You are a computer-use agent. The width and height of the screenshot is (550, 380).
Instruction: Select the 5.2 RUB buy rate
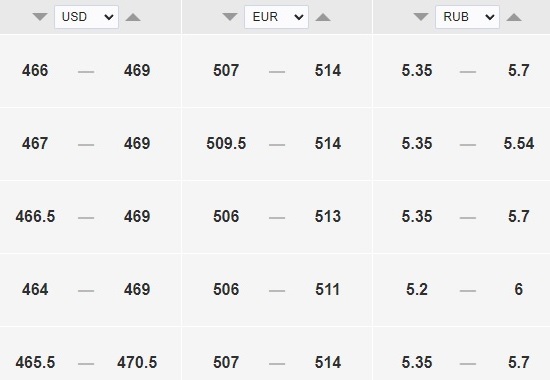pyautogui.click(x=417, y=289)
